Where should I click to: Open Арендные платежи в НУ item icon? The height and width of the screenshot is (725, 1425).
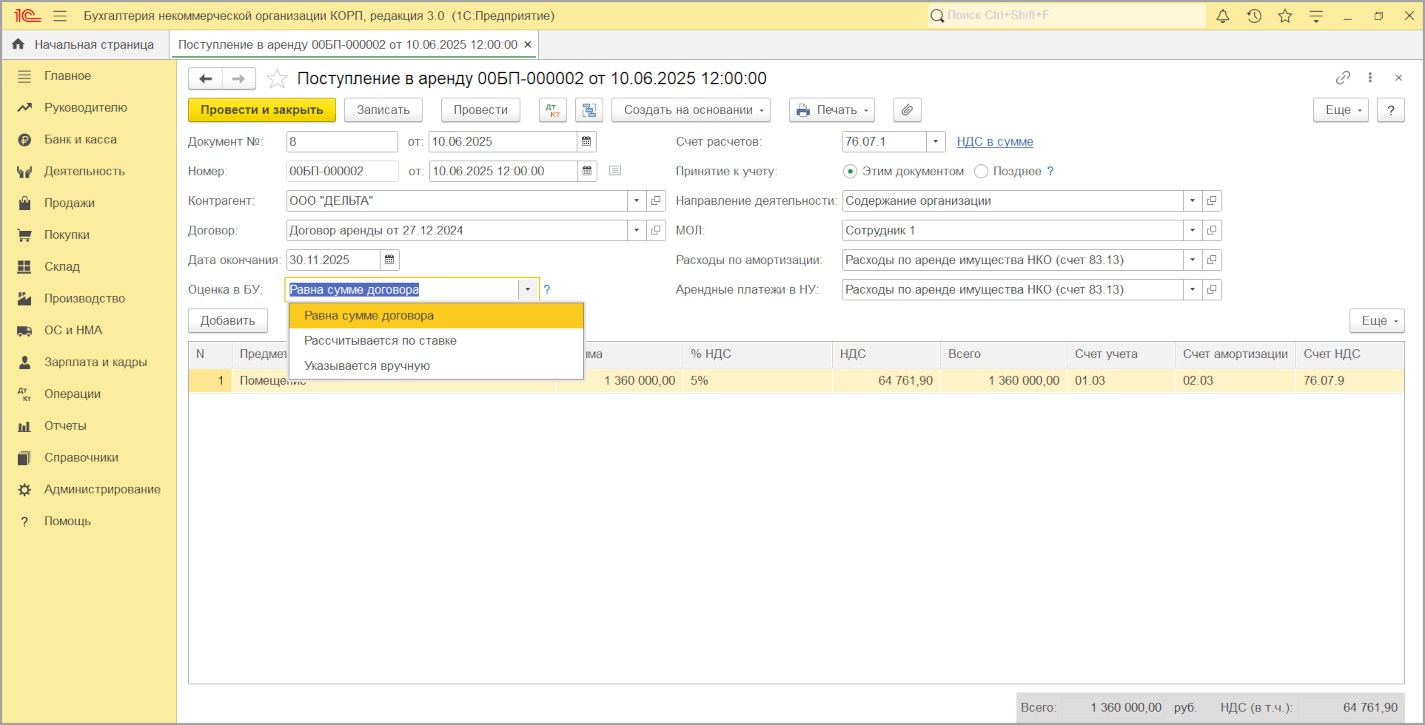point(1212,290)
